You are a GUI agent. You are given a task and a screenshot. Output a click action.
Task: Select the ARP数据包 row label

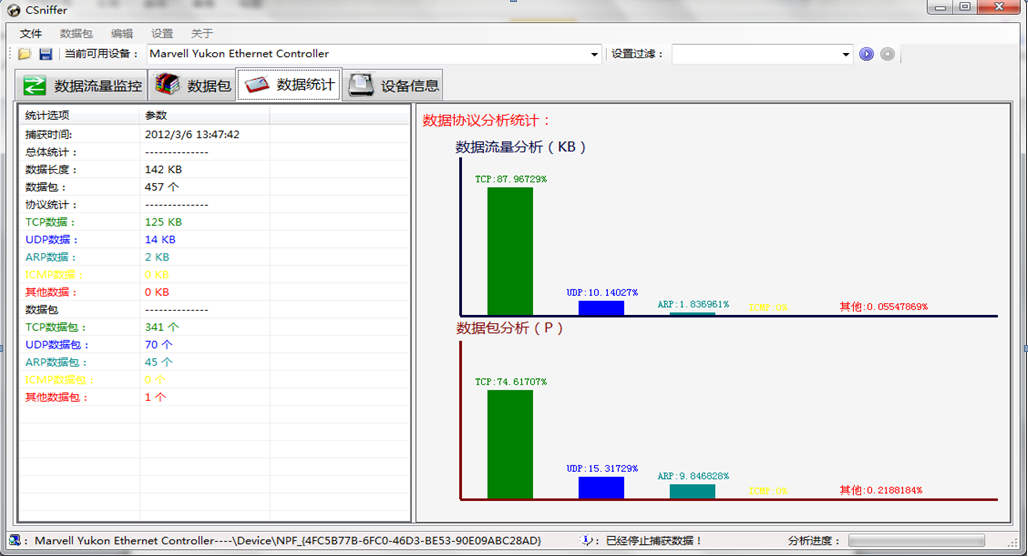pyautogui.click(x=56, y=362)
